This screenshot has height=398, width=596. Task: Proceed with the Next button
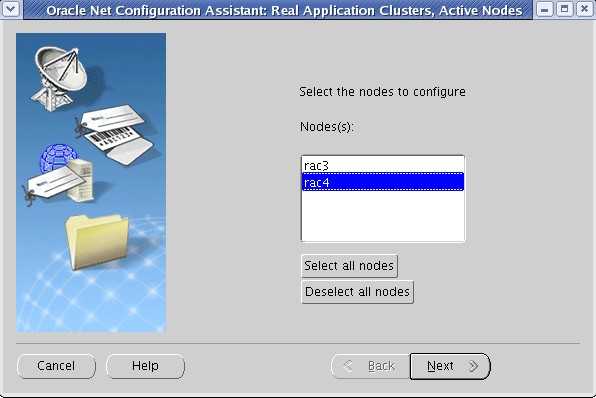[450, 366]
